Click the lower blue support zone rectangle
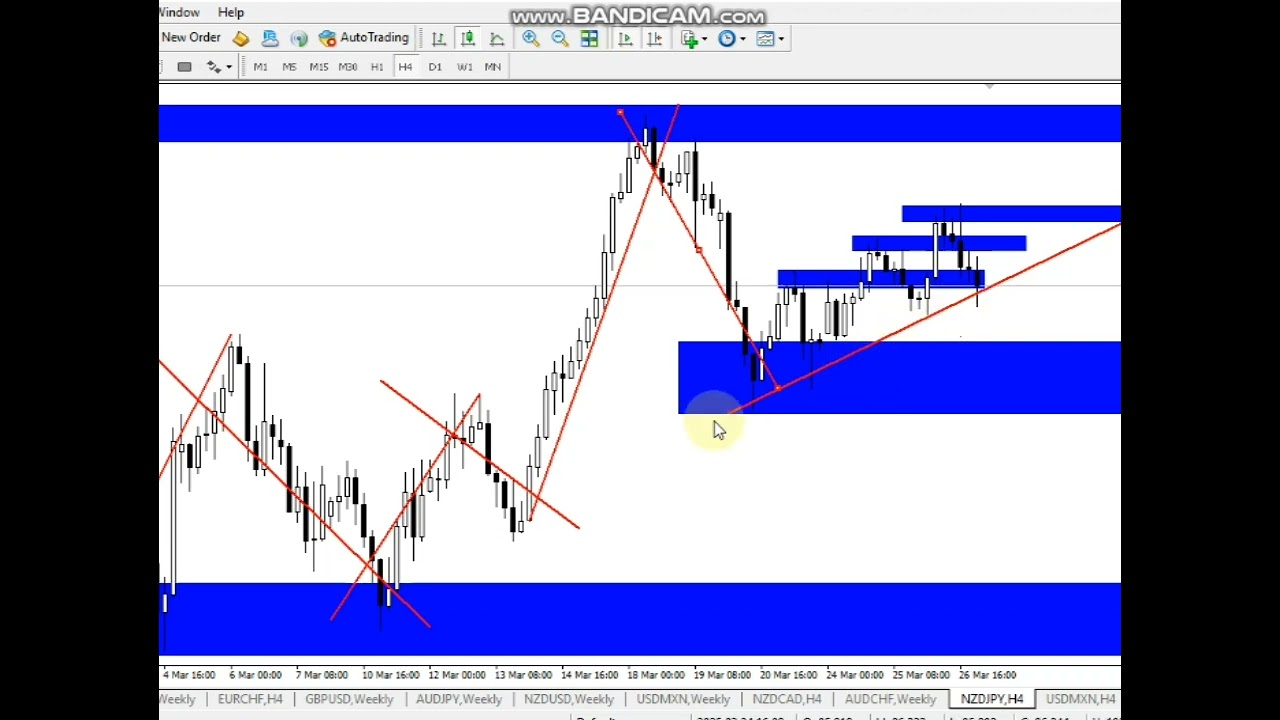1280x720 pixels. [640, 618]
